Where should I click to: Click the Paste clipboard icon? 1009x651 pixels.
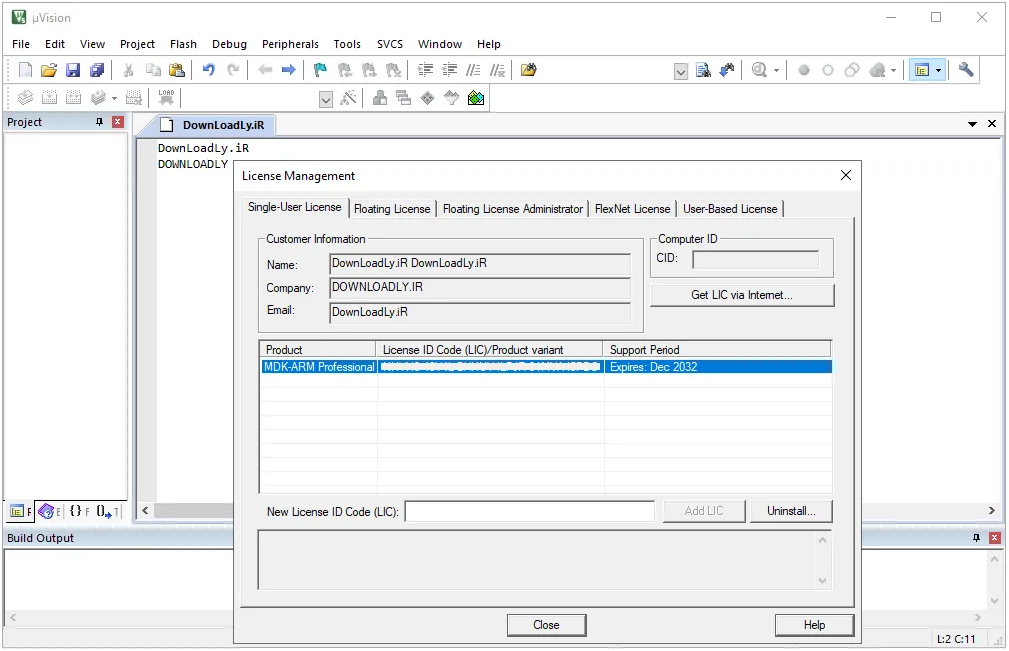pyautogui.click(x=177, y=70)
